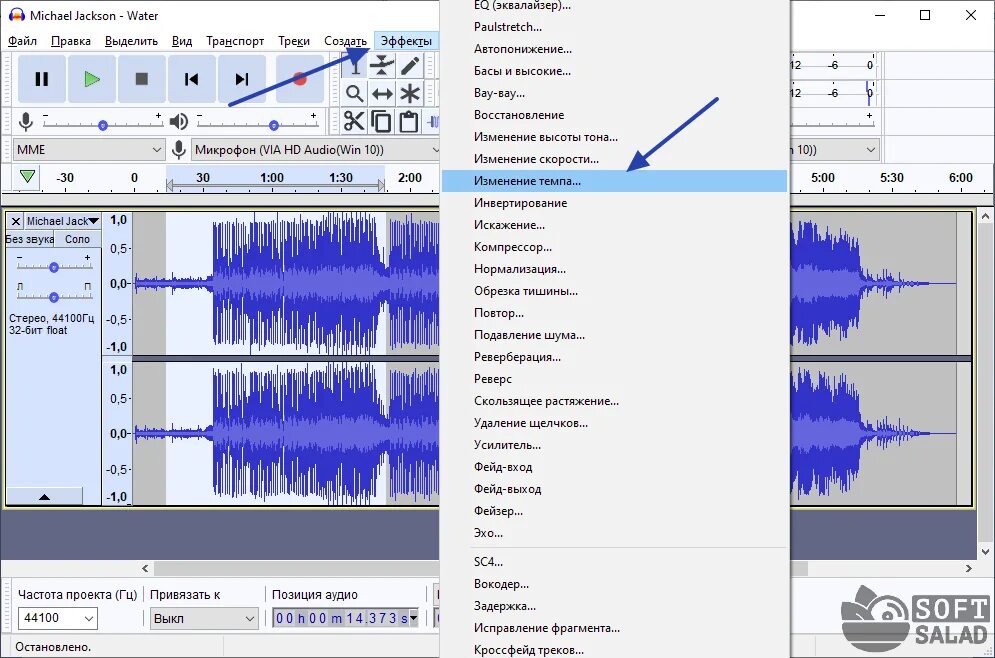Click the playback volume slider handle
This screenshot has height=658, width=995.
[273, 126]
